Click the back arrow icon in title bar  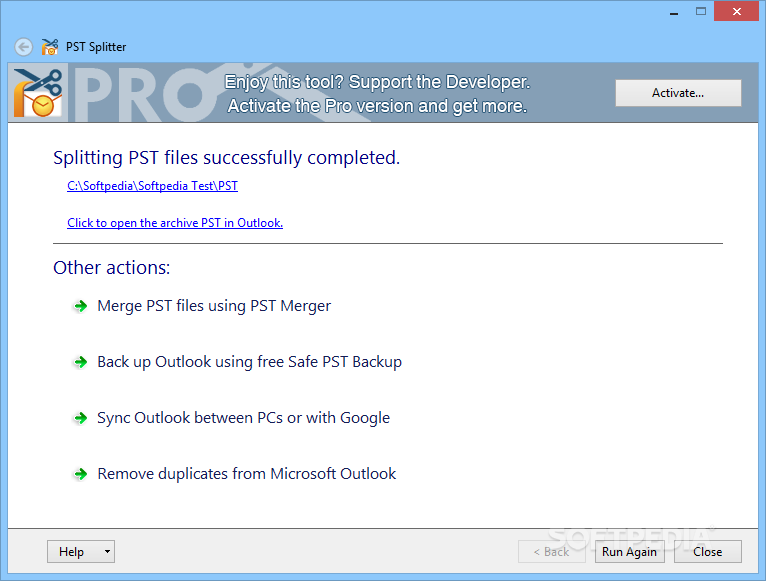(23, 47)
